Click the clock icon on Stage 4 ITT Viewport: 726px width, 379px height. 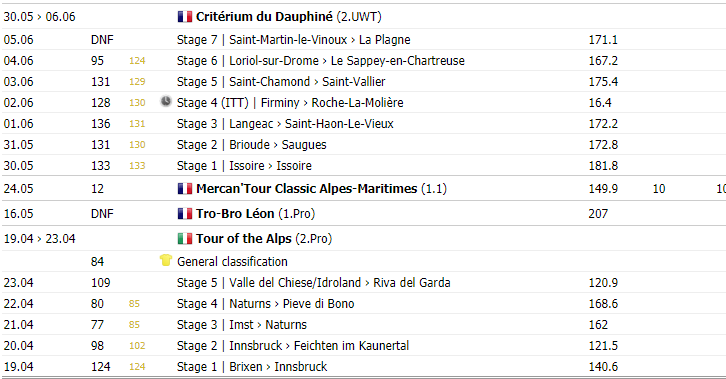click(166, 101)
